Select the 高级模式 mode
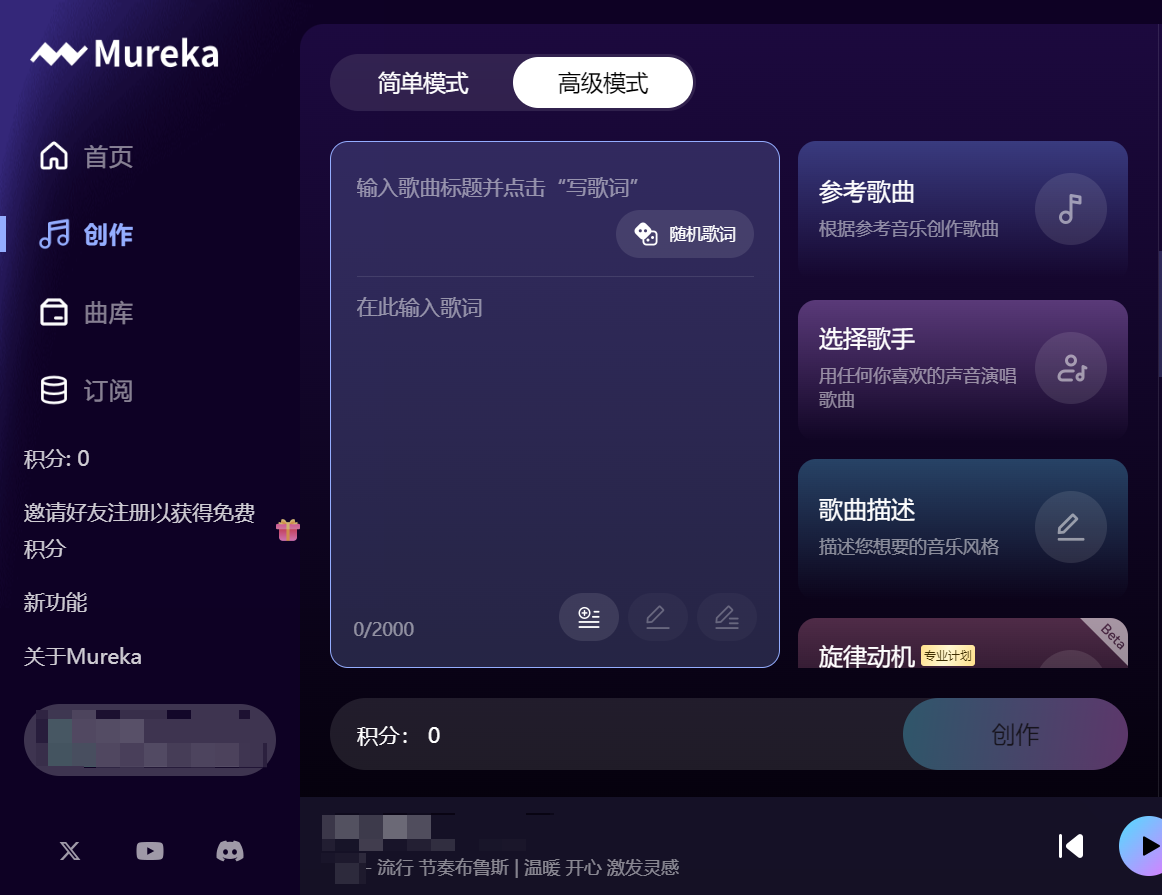 (602, 83)
